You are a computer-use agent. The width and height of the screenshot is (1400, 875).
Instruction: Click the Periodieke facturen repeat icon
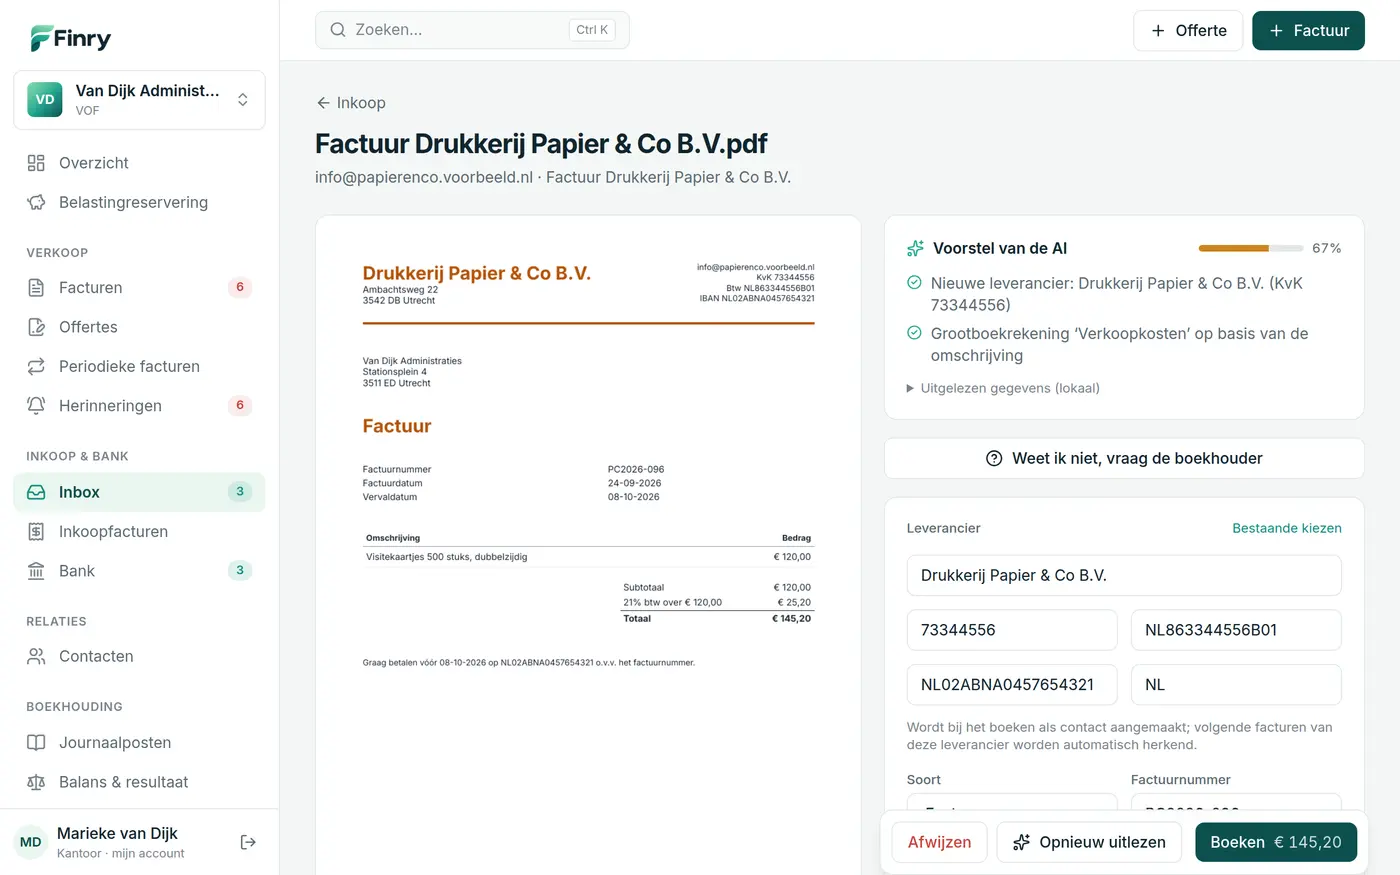coord(36,366)
